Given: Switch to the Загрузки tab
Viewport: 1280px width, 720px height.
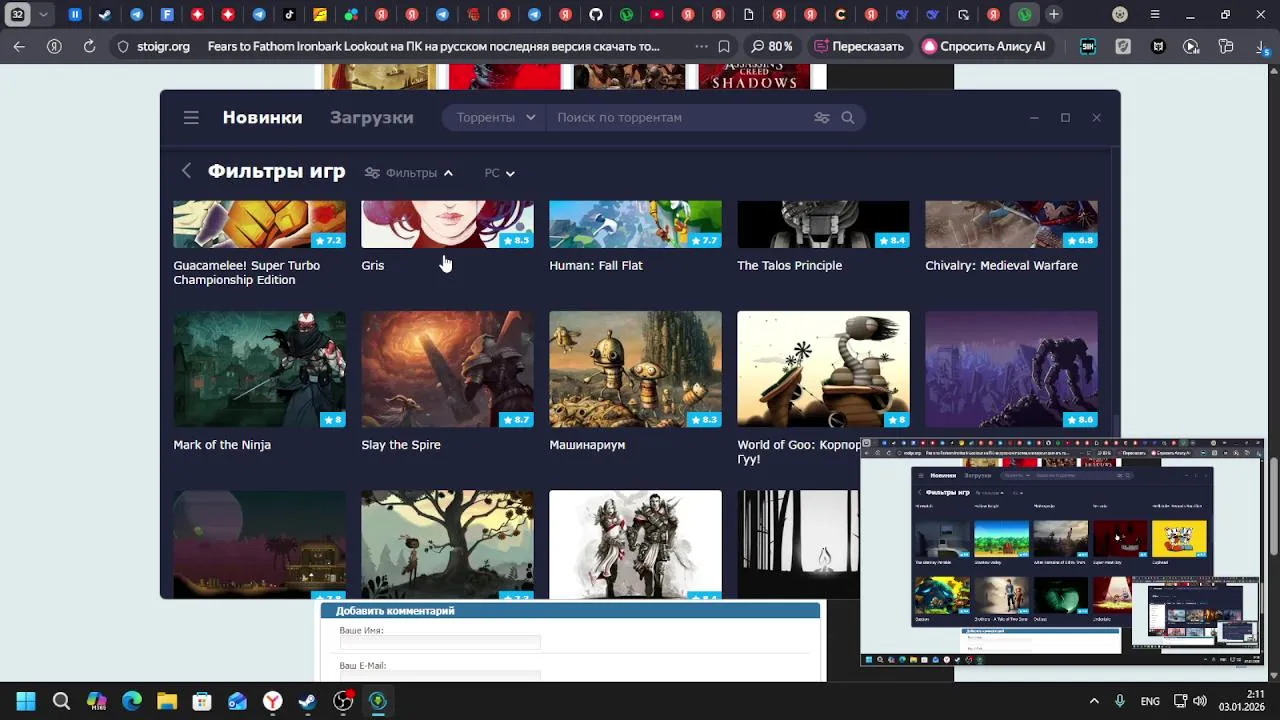Looking at the screenshot, I should pyautogui.click(x=371, y=117).
